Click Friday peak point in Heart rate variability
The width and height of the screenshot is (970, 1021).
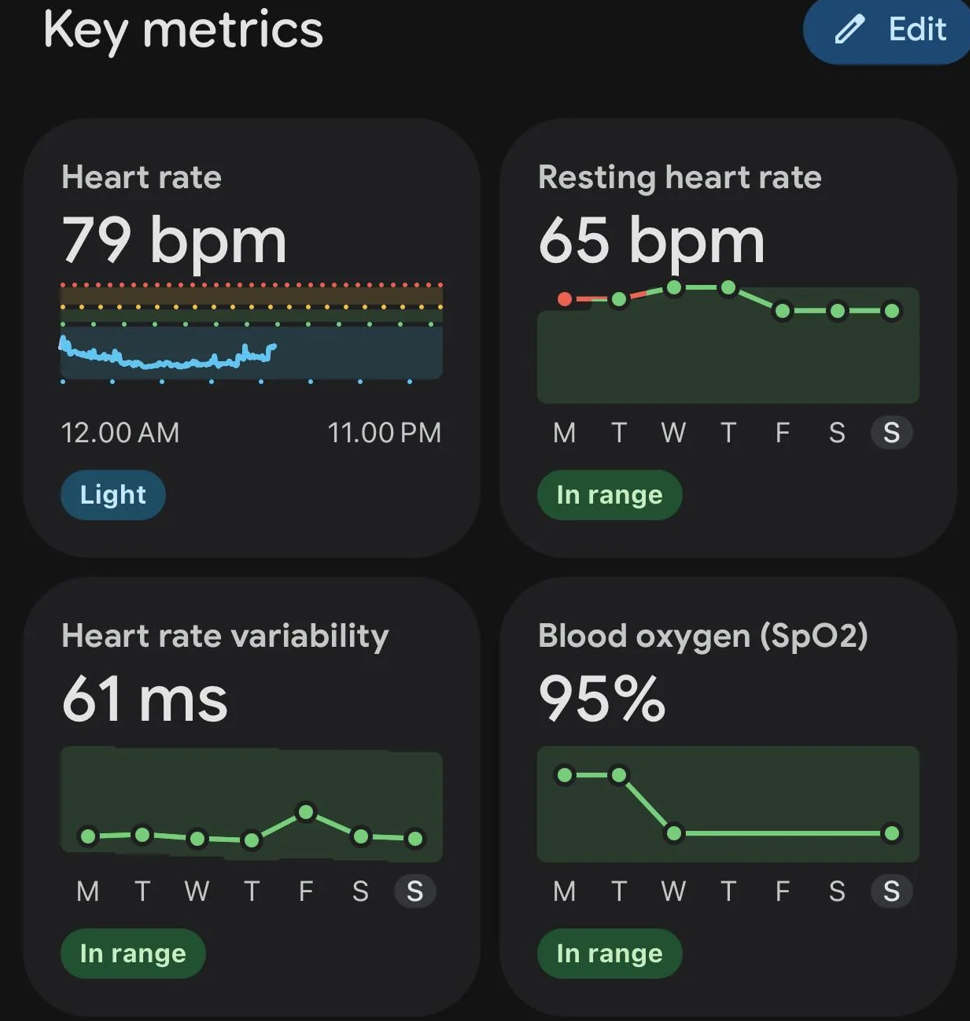[306, 812]
